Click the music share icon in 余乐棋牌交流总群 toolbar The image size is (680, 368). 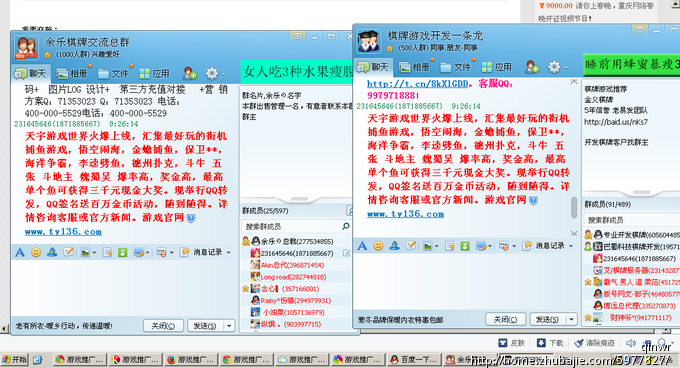(x=122, y=252)
